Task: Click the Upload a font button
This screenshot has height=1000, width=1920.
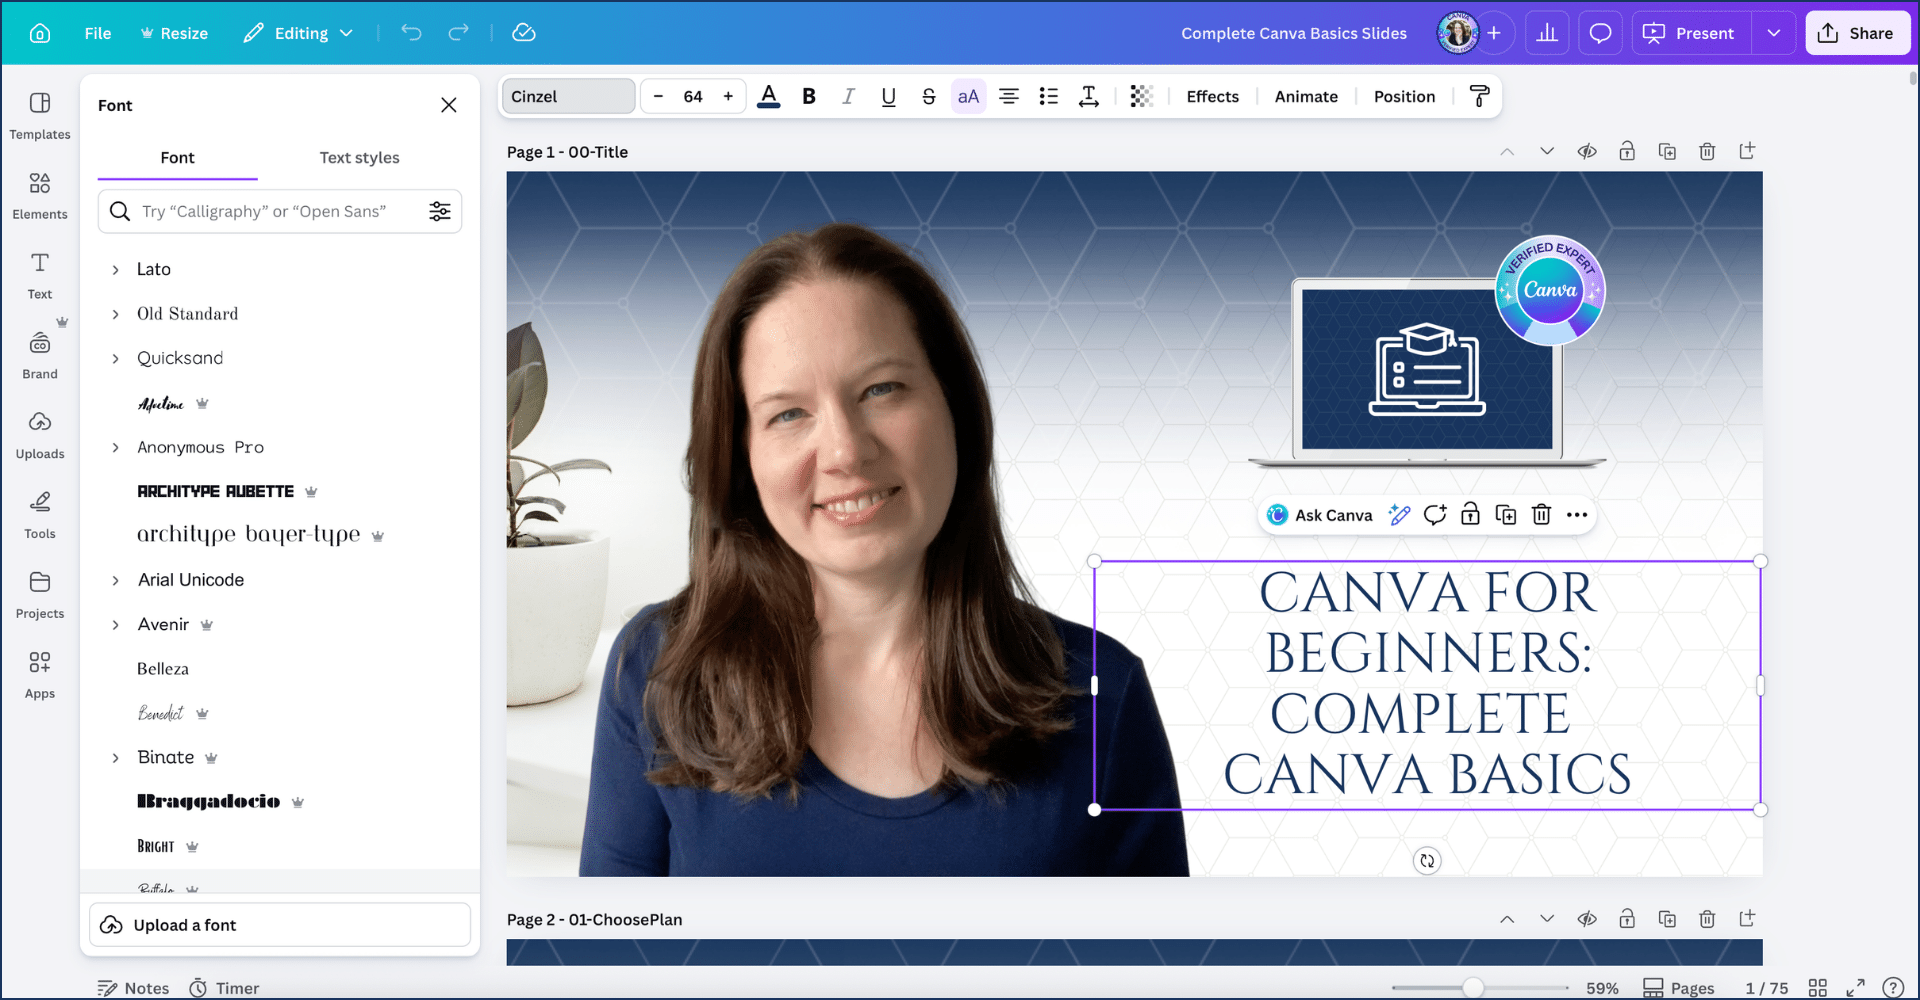Action: click(280, 925)
